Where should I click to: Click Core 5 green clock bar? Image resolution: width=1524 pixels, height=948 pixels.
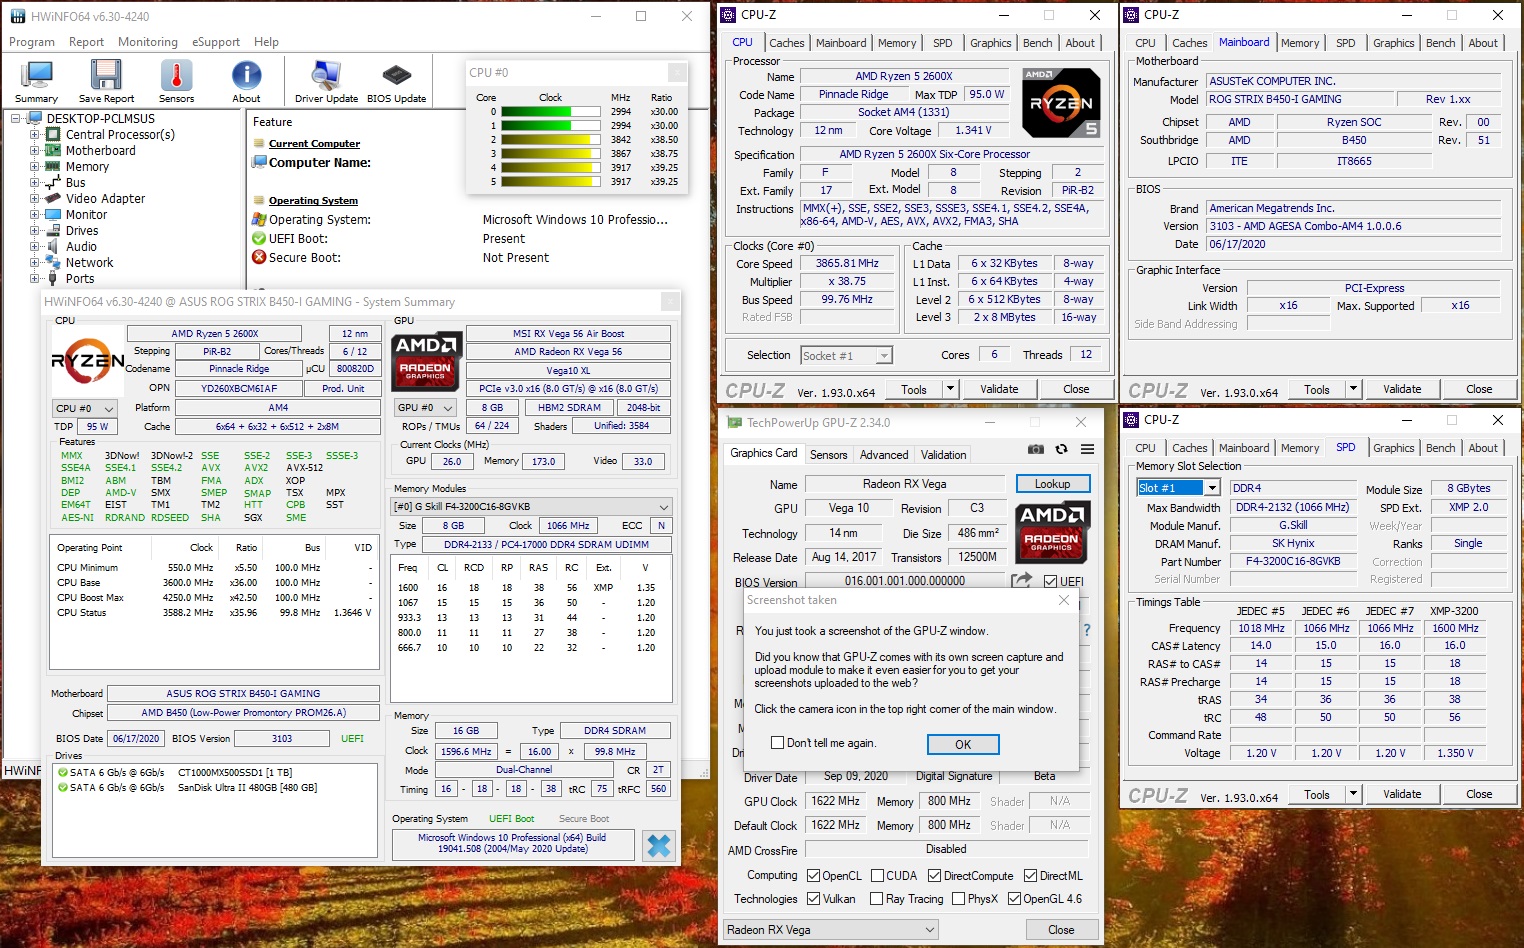pyautogui.click(x=550, y=182)
